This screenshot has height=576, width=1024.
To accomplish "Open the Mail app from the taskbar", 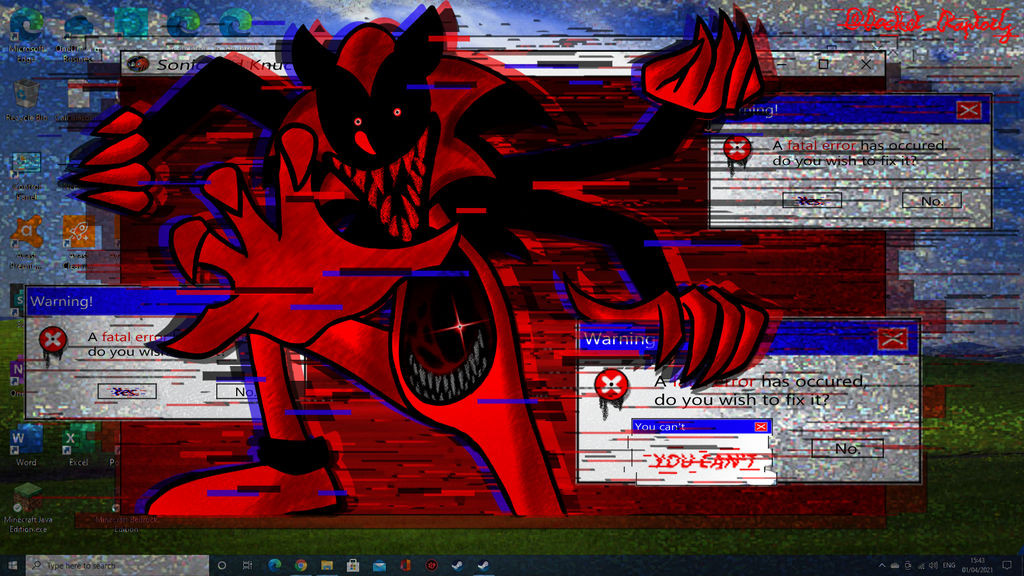I will click(378, 563).
